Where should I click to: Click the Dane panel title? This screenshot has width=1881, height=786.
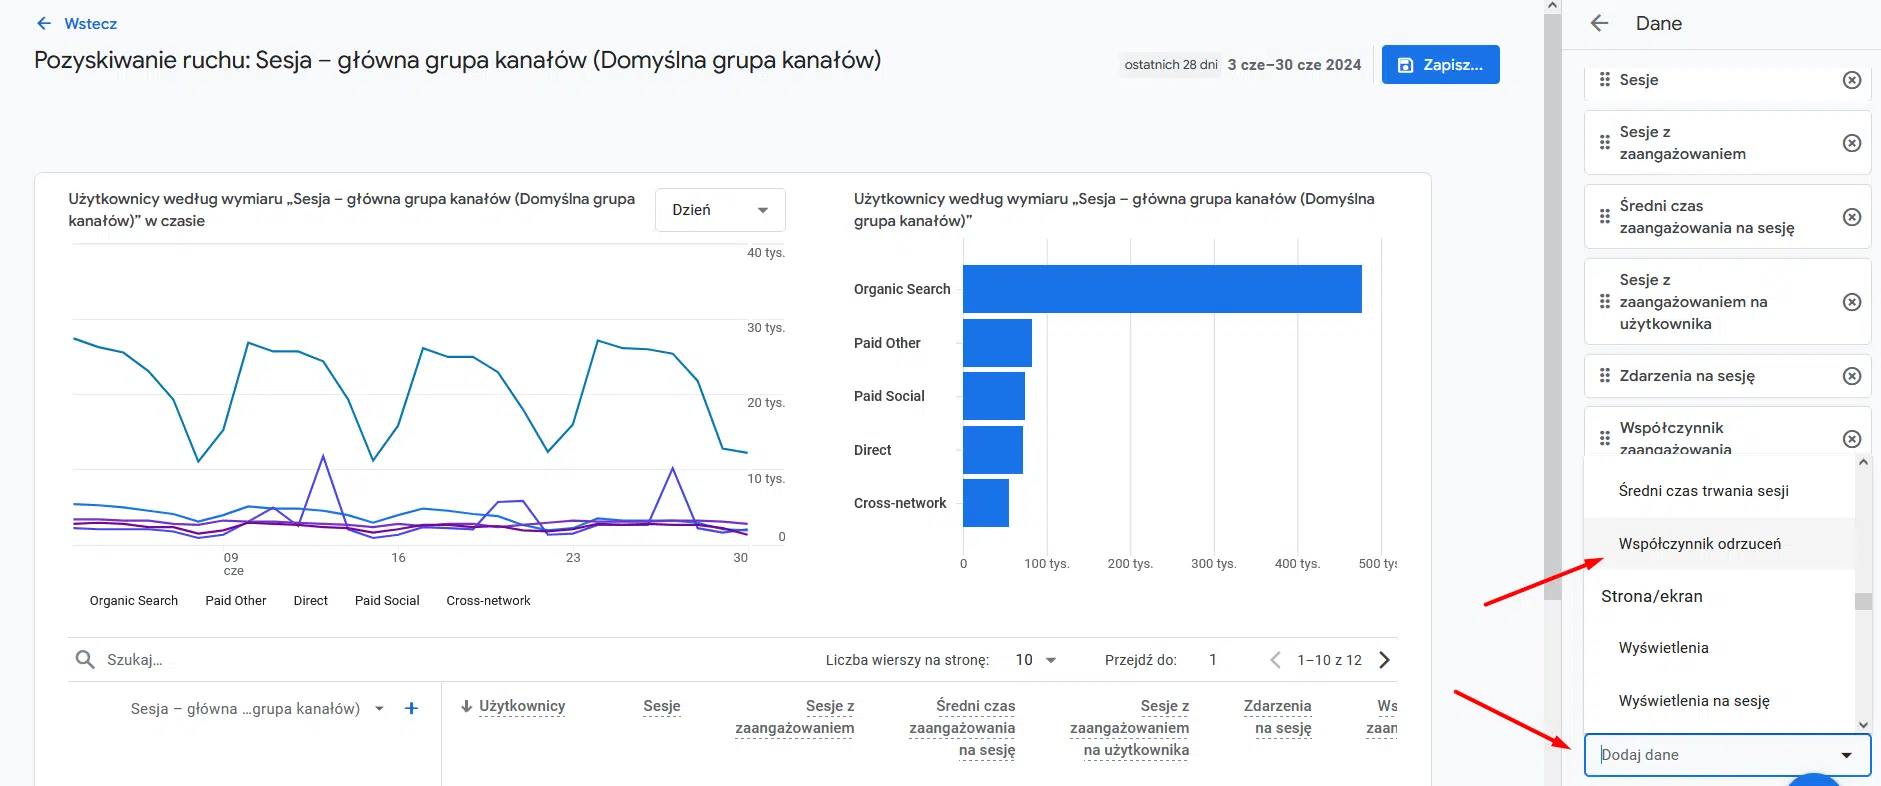(1658, 23)
